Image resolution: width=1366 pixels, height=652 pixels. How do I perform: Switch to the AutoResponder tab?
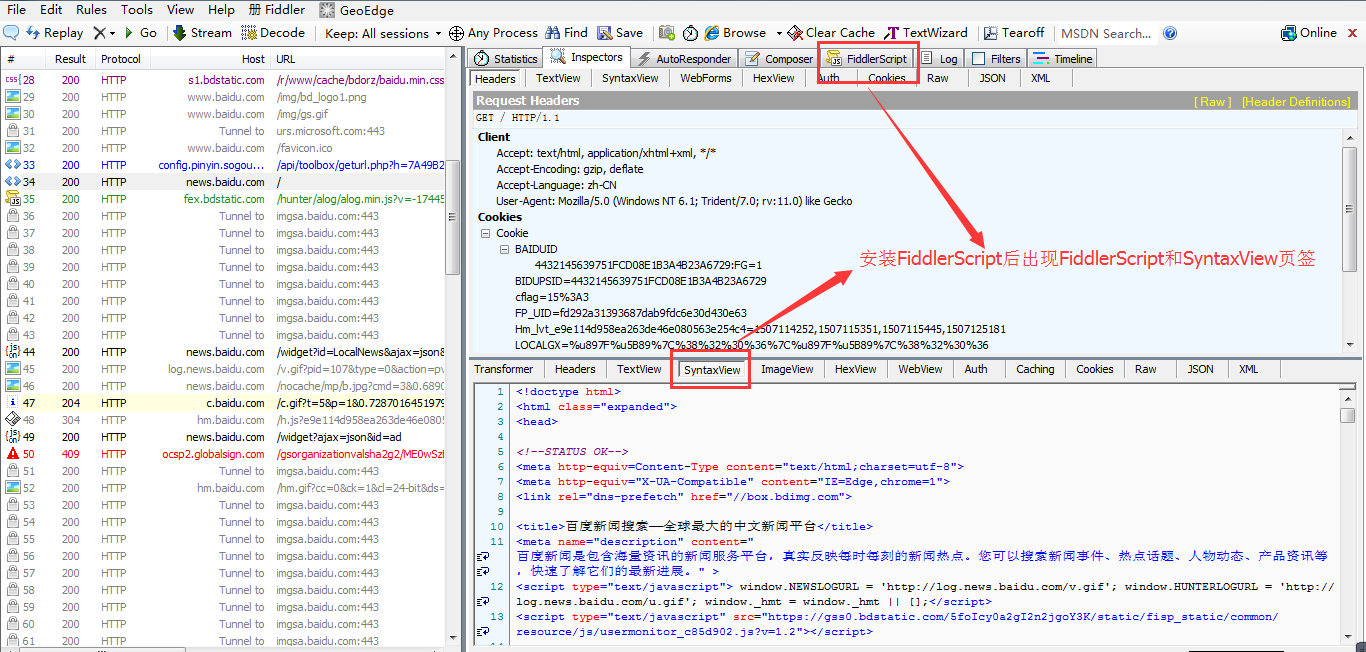tap(684, 59)
